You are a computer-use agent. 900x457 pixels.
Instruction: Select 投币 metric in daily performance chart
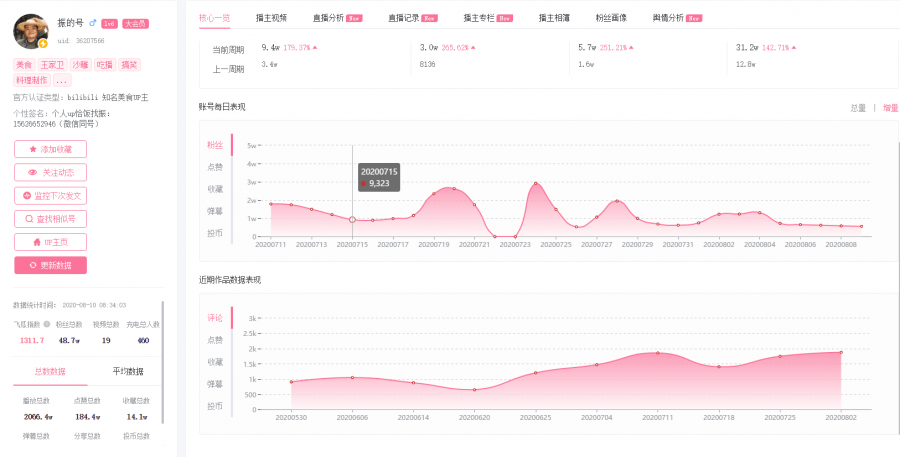pyautogui.click(x=215, y=233)
